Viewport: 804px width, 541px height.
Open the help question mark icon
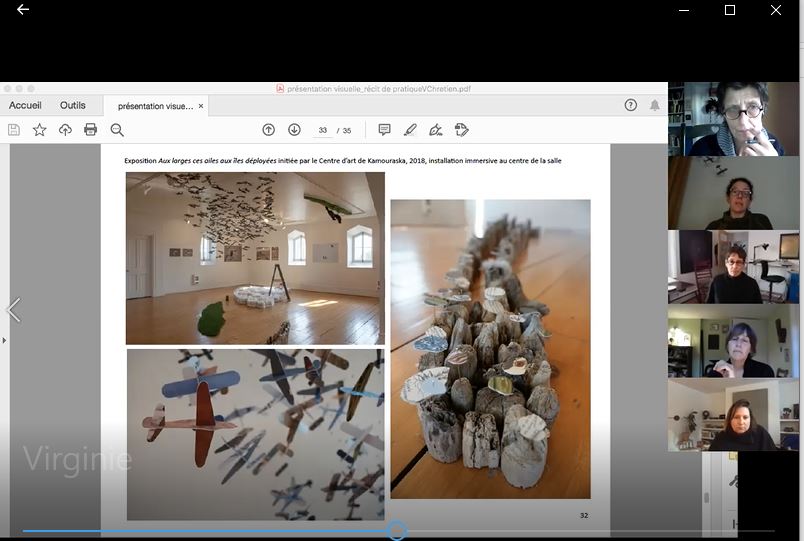630,105
